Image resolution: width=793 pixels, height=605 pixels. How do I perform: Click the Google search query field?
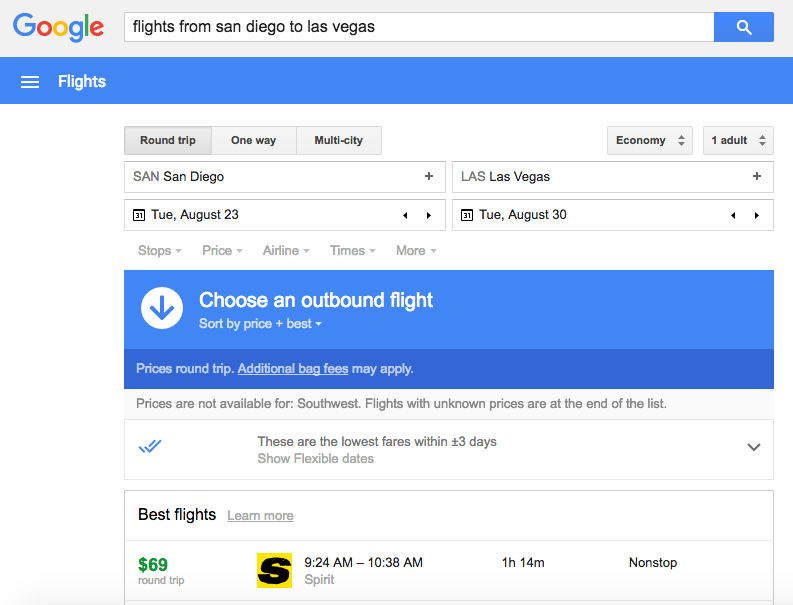click(418, 27)
